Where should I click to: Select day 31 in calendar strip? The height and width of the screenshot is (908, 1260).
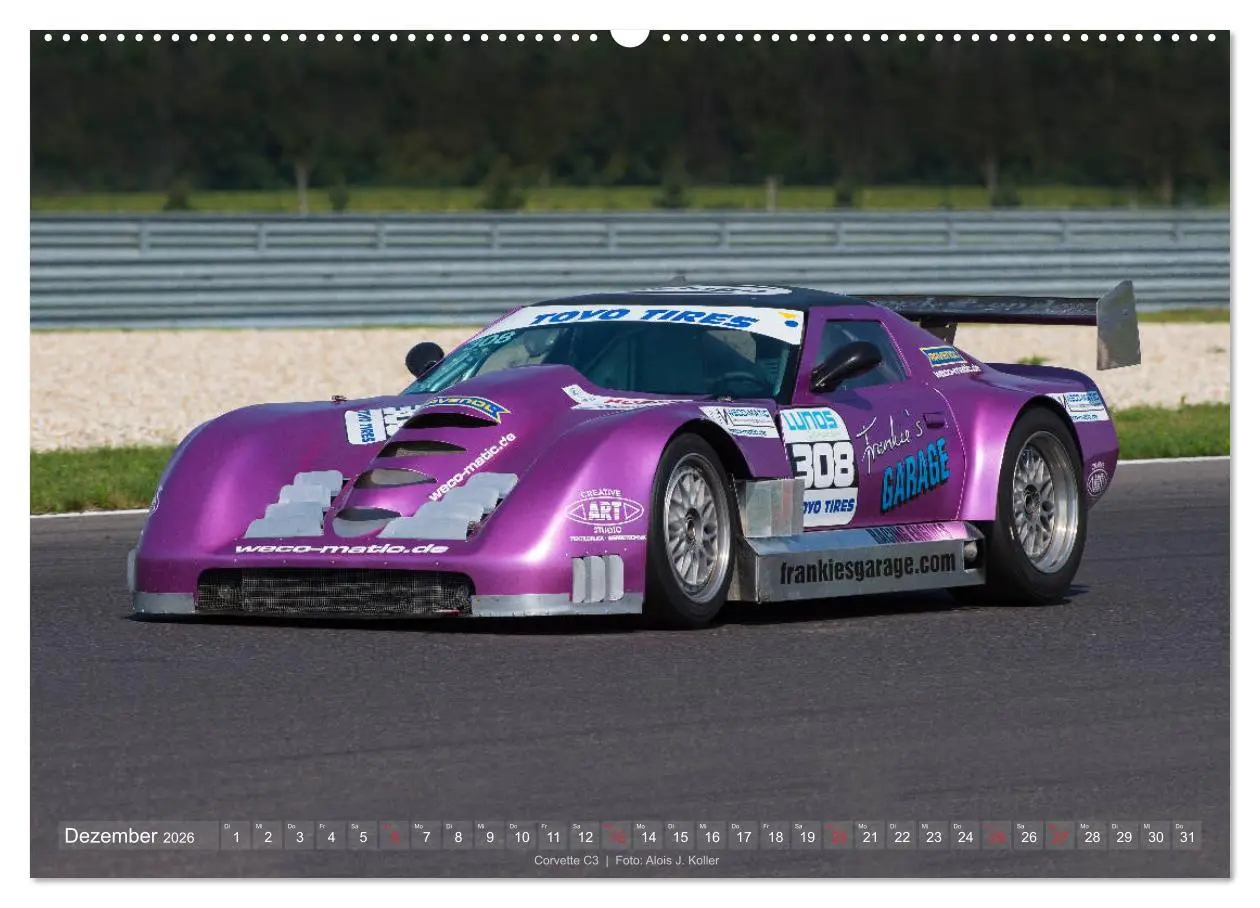(1187, 836)
